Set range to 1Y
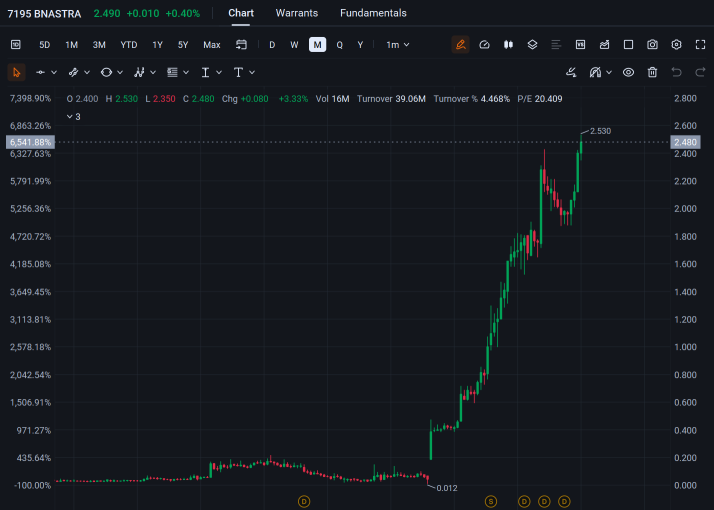714x510 pixels. click(158, 45)
